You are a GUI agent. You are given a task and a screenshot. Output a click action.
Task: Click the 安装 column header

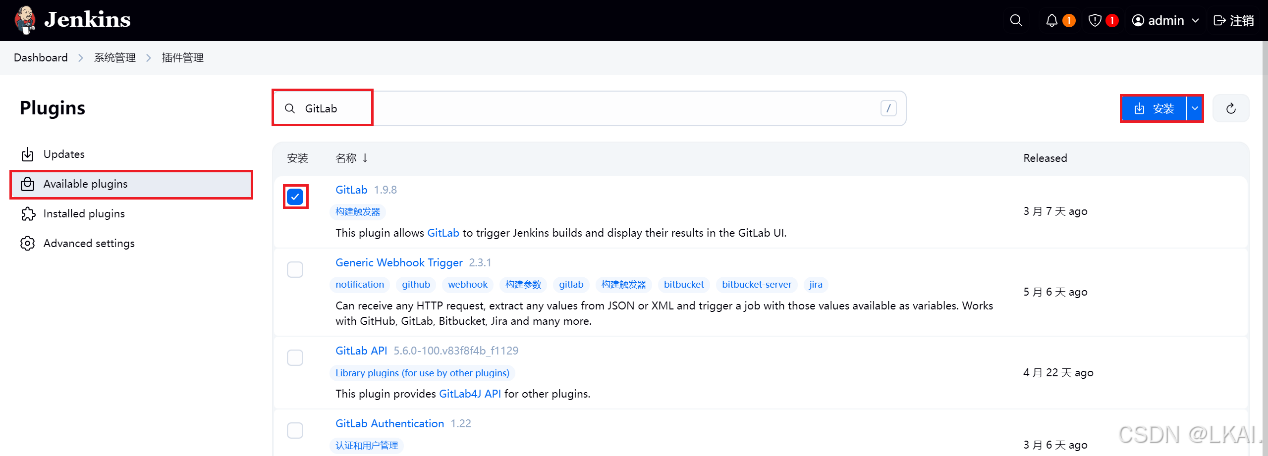[297, 158]
